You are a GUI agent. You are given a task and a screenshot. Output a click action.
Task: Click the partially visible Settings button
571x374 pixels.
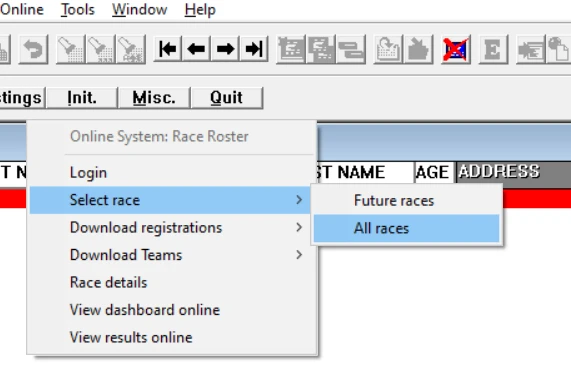click(x=22, y=98)
